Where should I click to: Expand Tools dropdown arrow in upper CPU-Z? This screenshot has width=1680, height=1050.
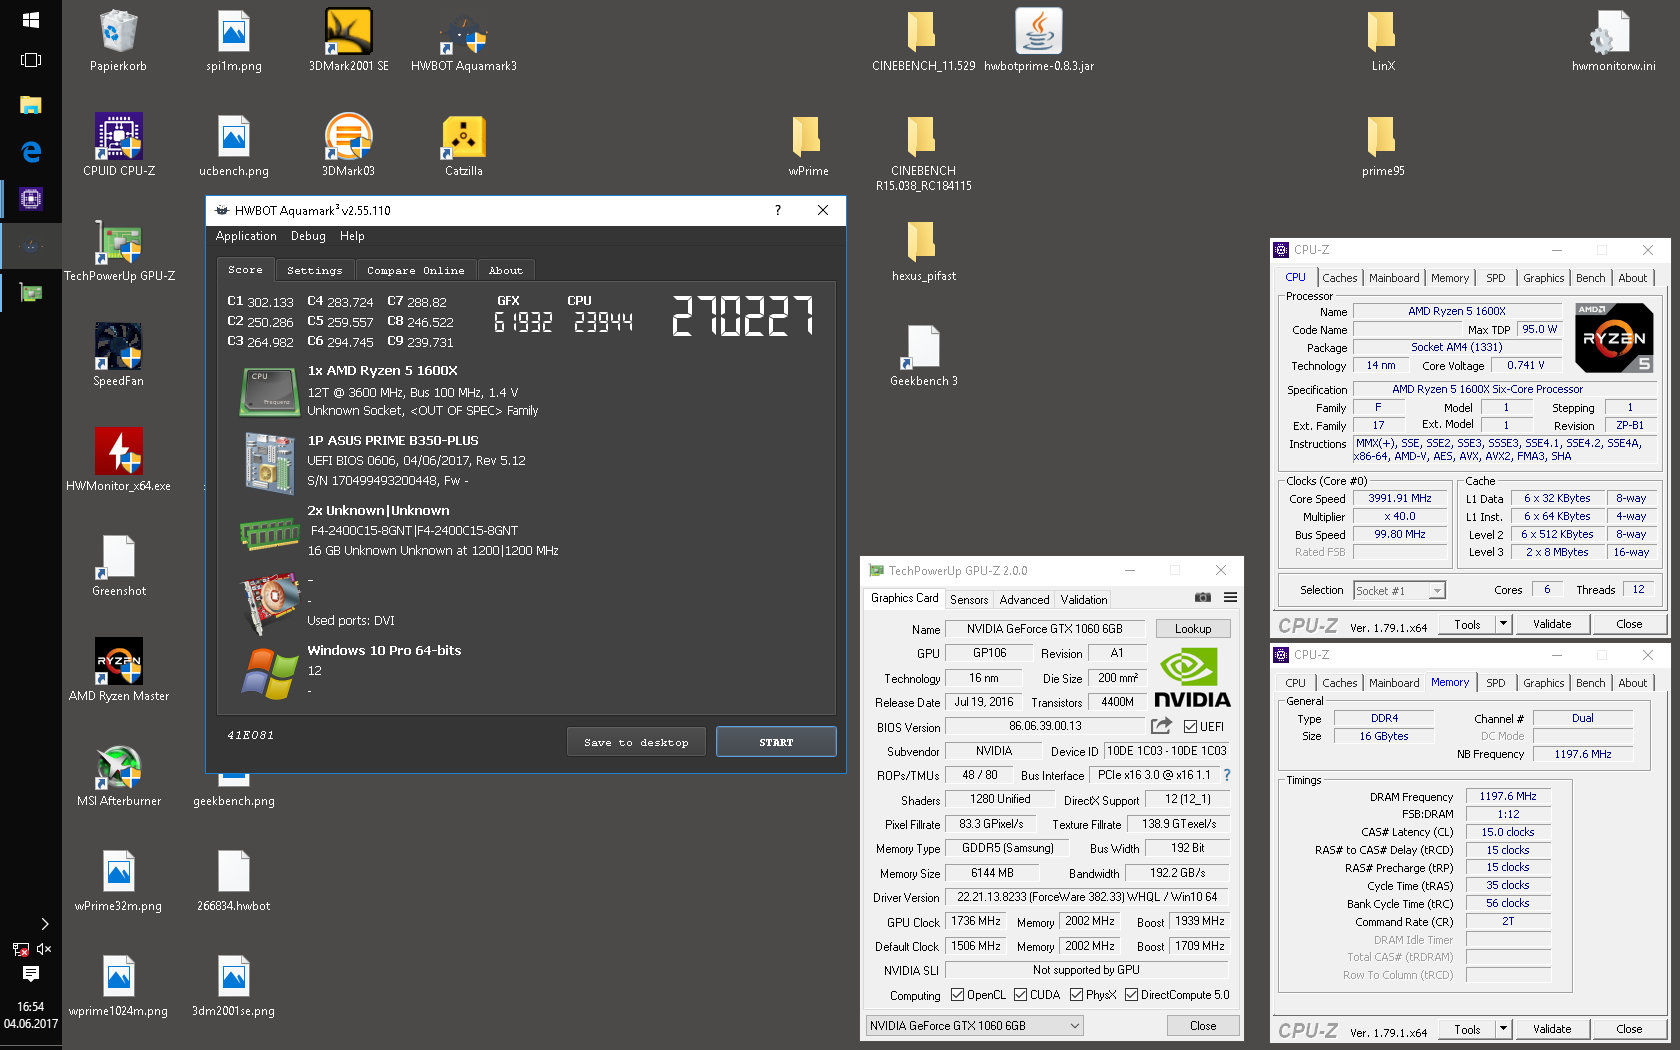tap(1502, 624)
